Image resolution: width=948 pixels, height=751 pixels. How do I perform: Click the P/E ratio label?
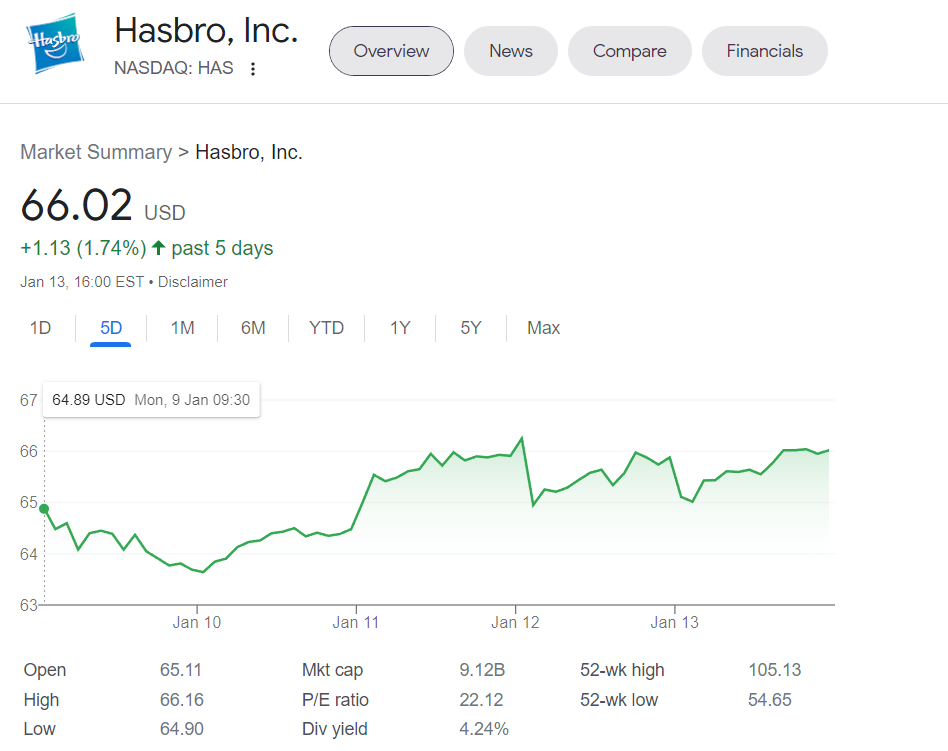tap(335, 700)
